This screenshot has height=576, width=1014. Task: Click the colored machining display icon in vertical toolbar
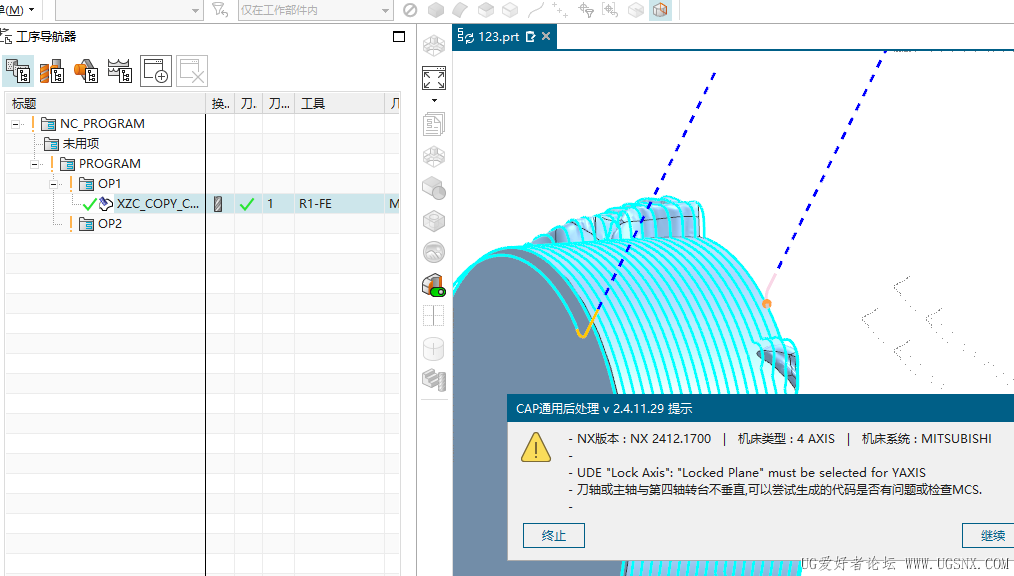coord(433,285)
